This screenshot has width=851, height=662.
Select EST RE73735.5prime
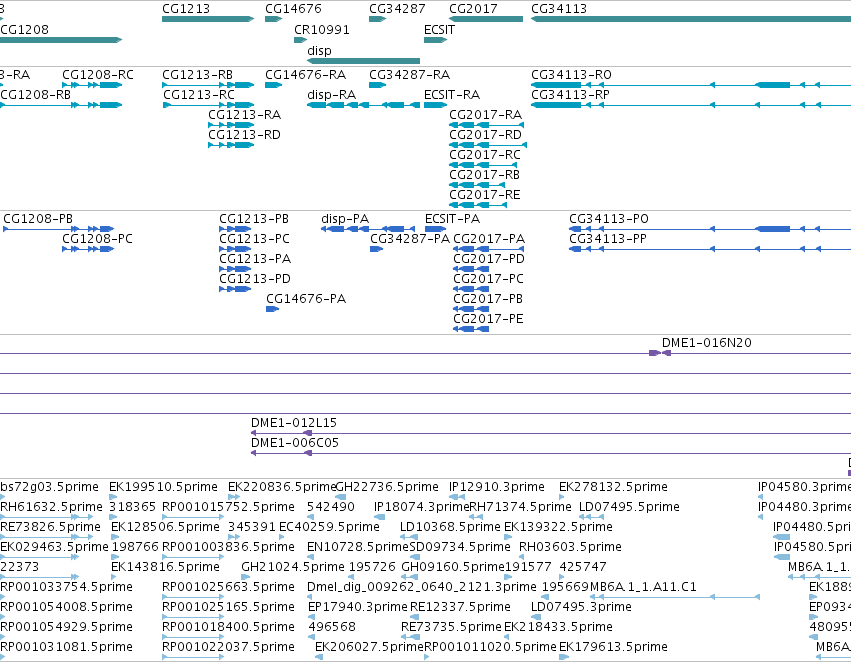tap(451, 627)
